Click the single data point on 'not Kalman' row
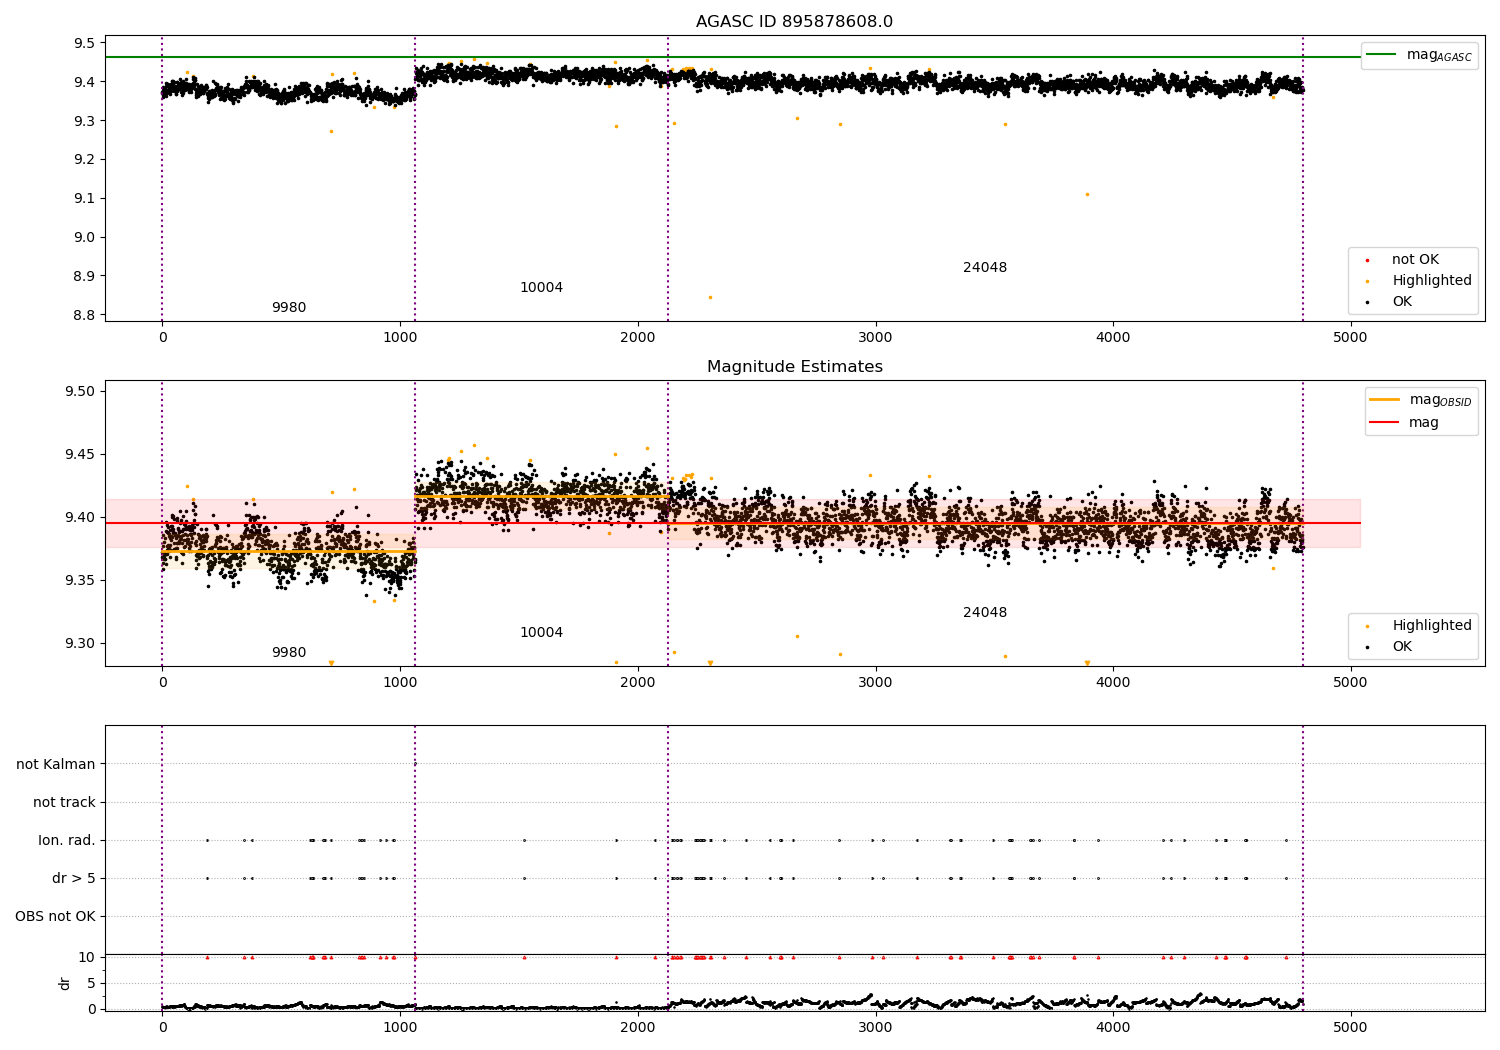 pos(415,764)
